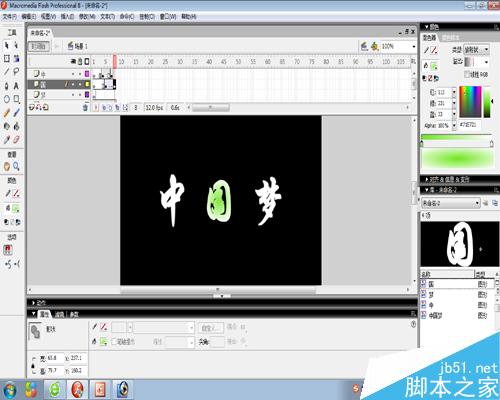
Task: Click the Onion Skin button in the timeline
Action: pos(104,107)
